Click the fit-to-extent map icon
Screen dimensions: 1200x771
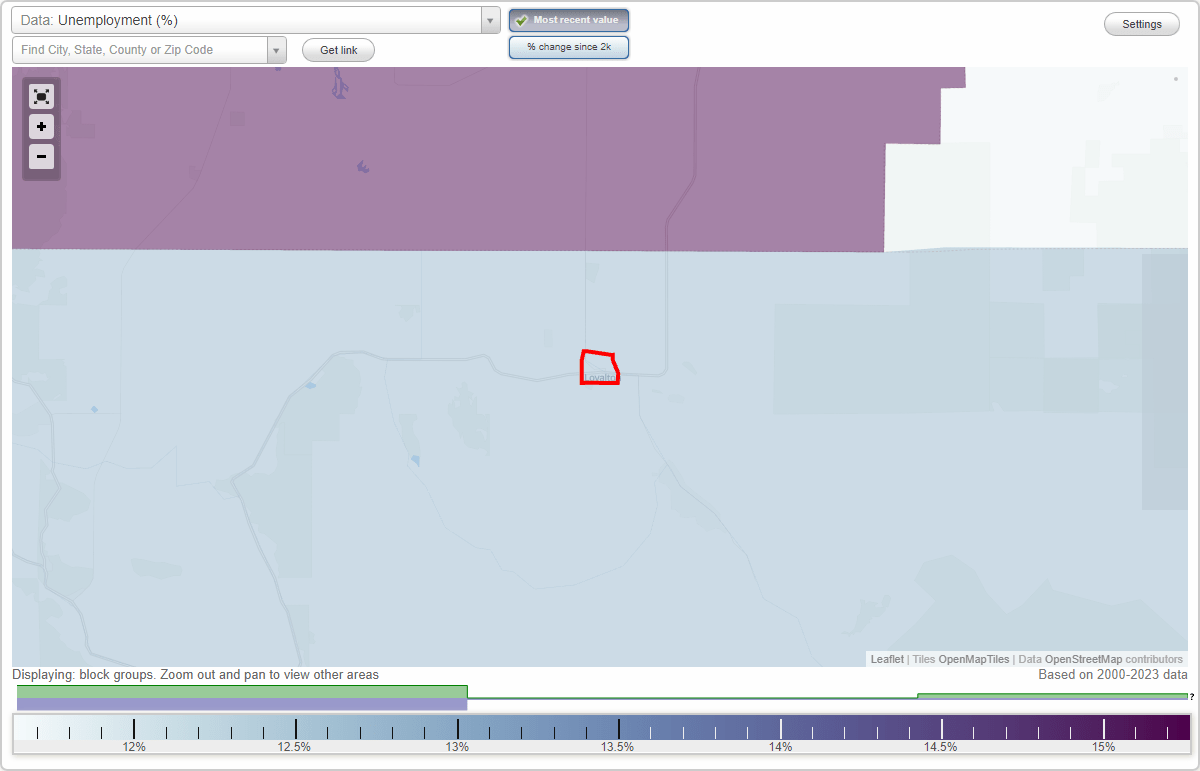pos(41,96)
